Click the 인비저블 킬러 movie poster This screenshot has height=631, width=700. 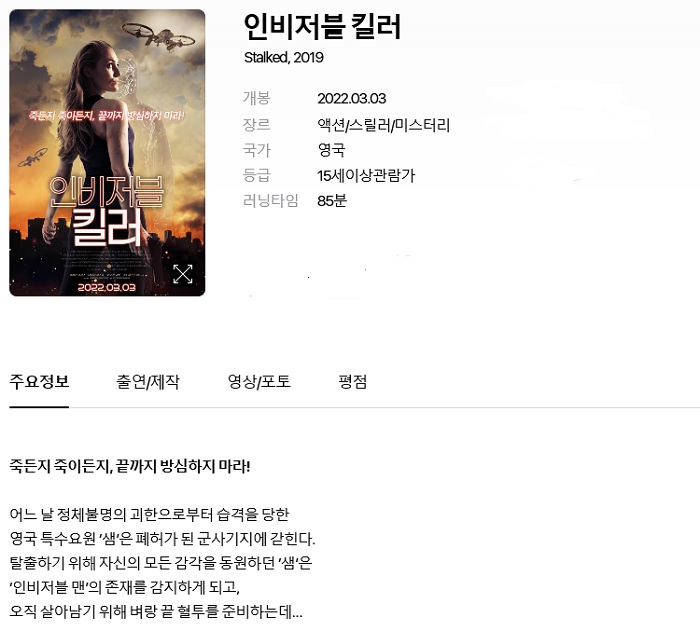107,153
